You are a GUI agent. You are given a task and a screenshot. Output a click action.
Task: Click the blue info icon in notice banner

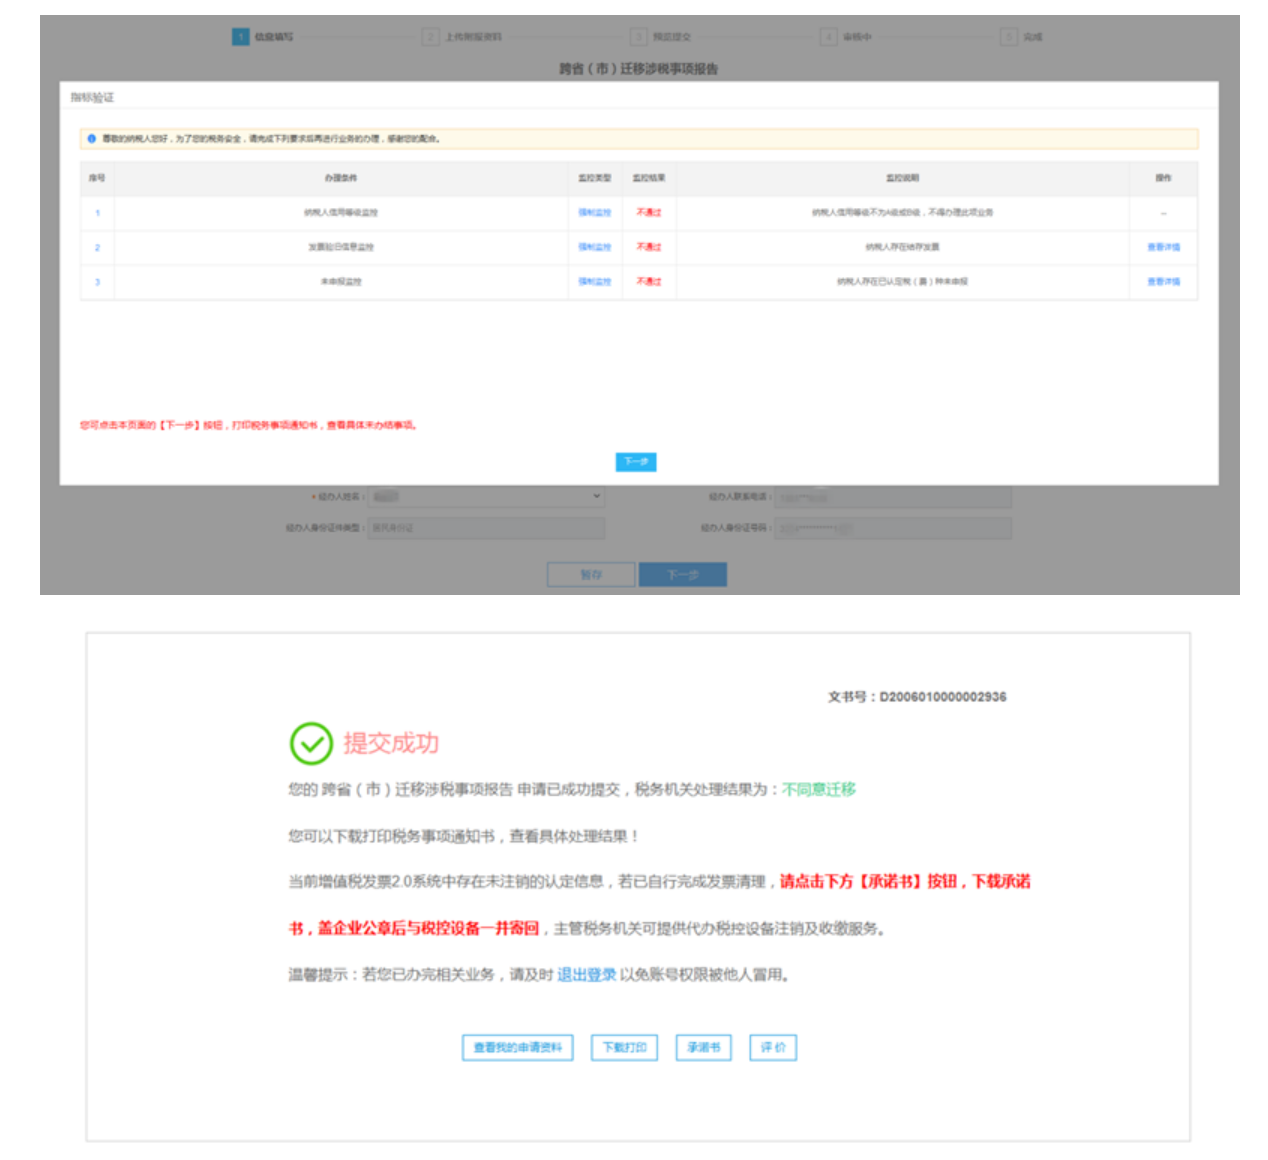91,139
